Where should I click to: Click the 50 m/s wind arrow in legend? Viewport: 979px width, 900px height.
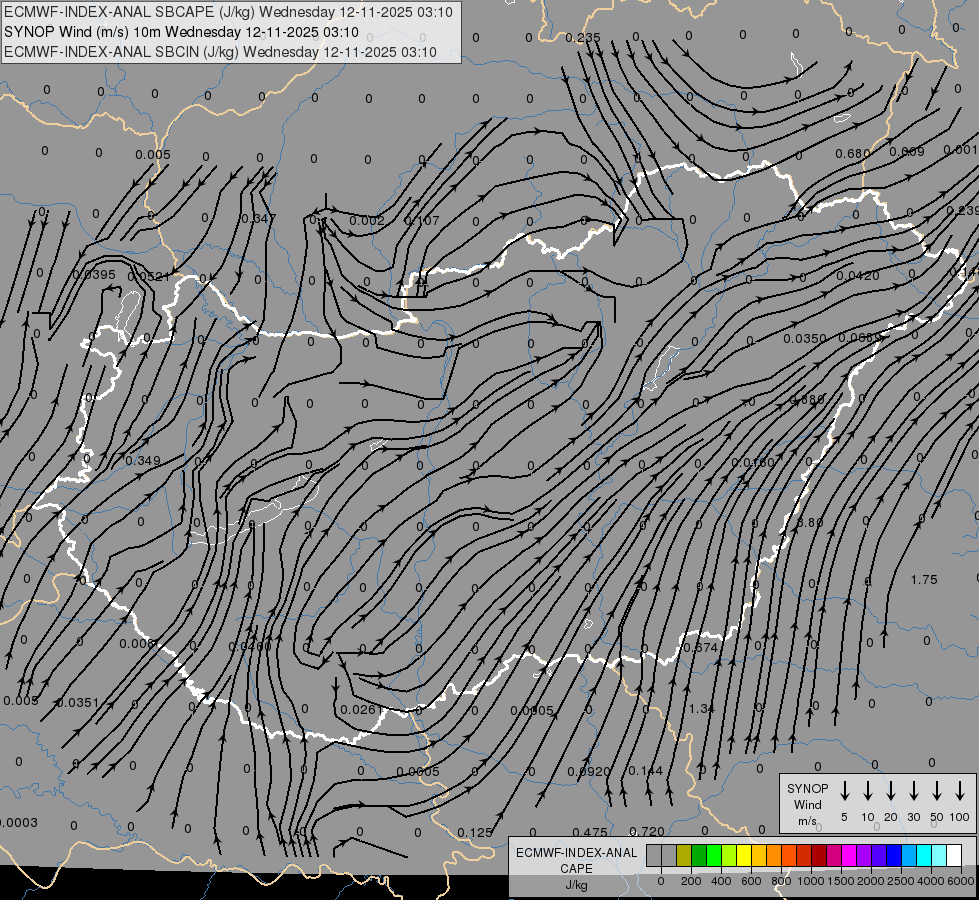tap(937, 791)
